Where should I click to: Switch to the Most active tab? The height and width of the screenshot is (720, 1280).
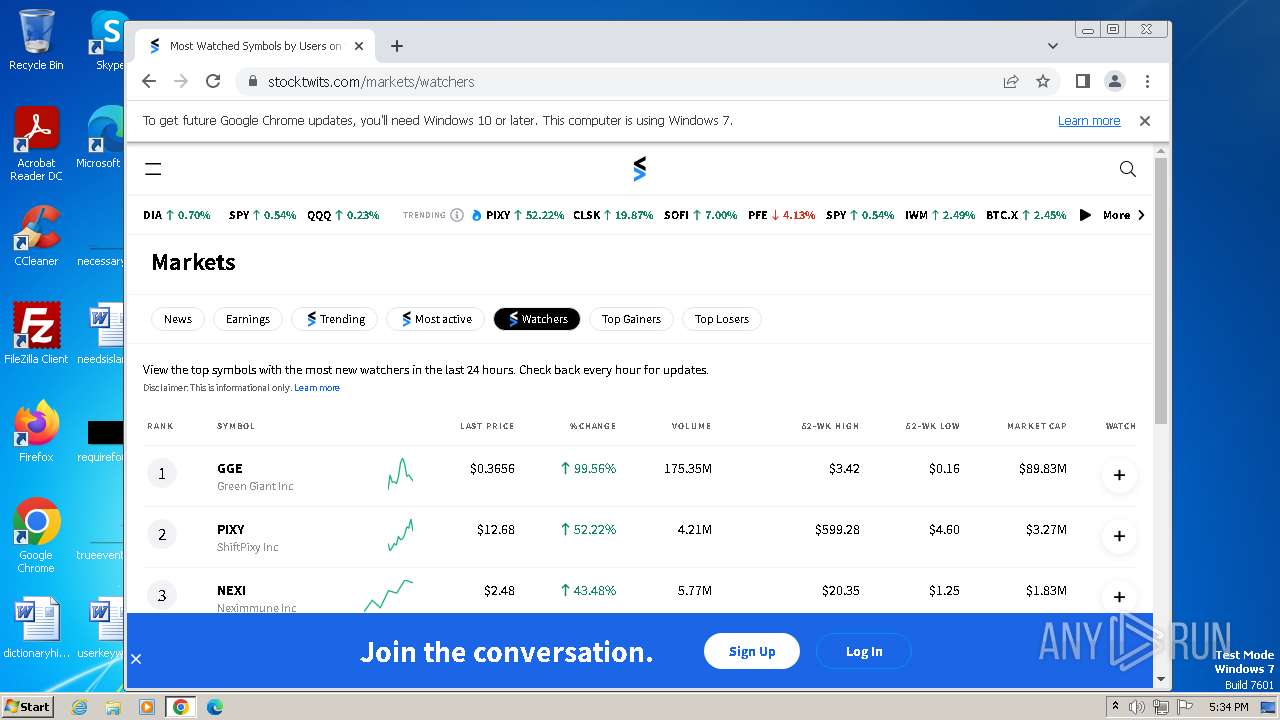pos(436,319)
